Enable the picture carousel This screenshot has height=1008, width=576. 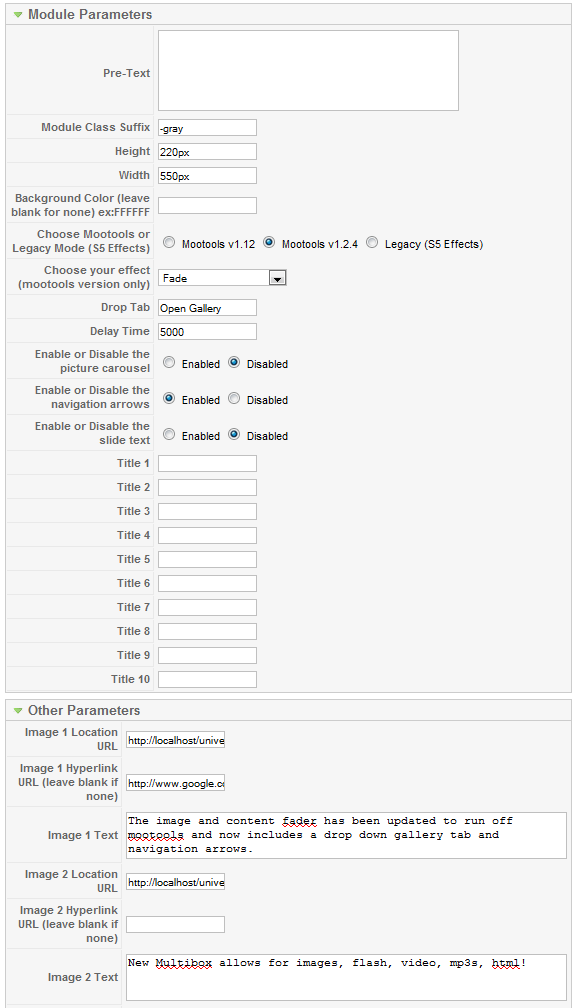tap(168, 363)
